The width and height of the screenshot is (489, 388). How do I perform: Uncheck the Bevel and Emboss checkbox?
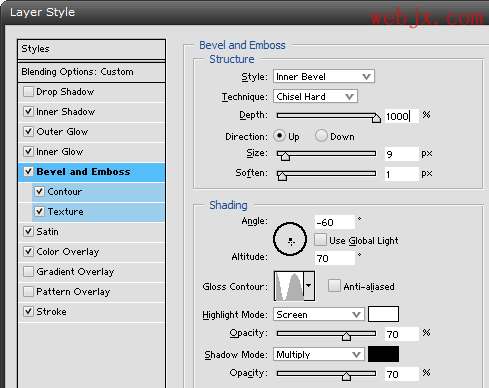(28, 171)
